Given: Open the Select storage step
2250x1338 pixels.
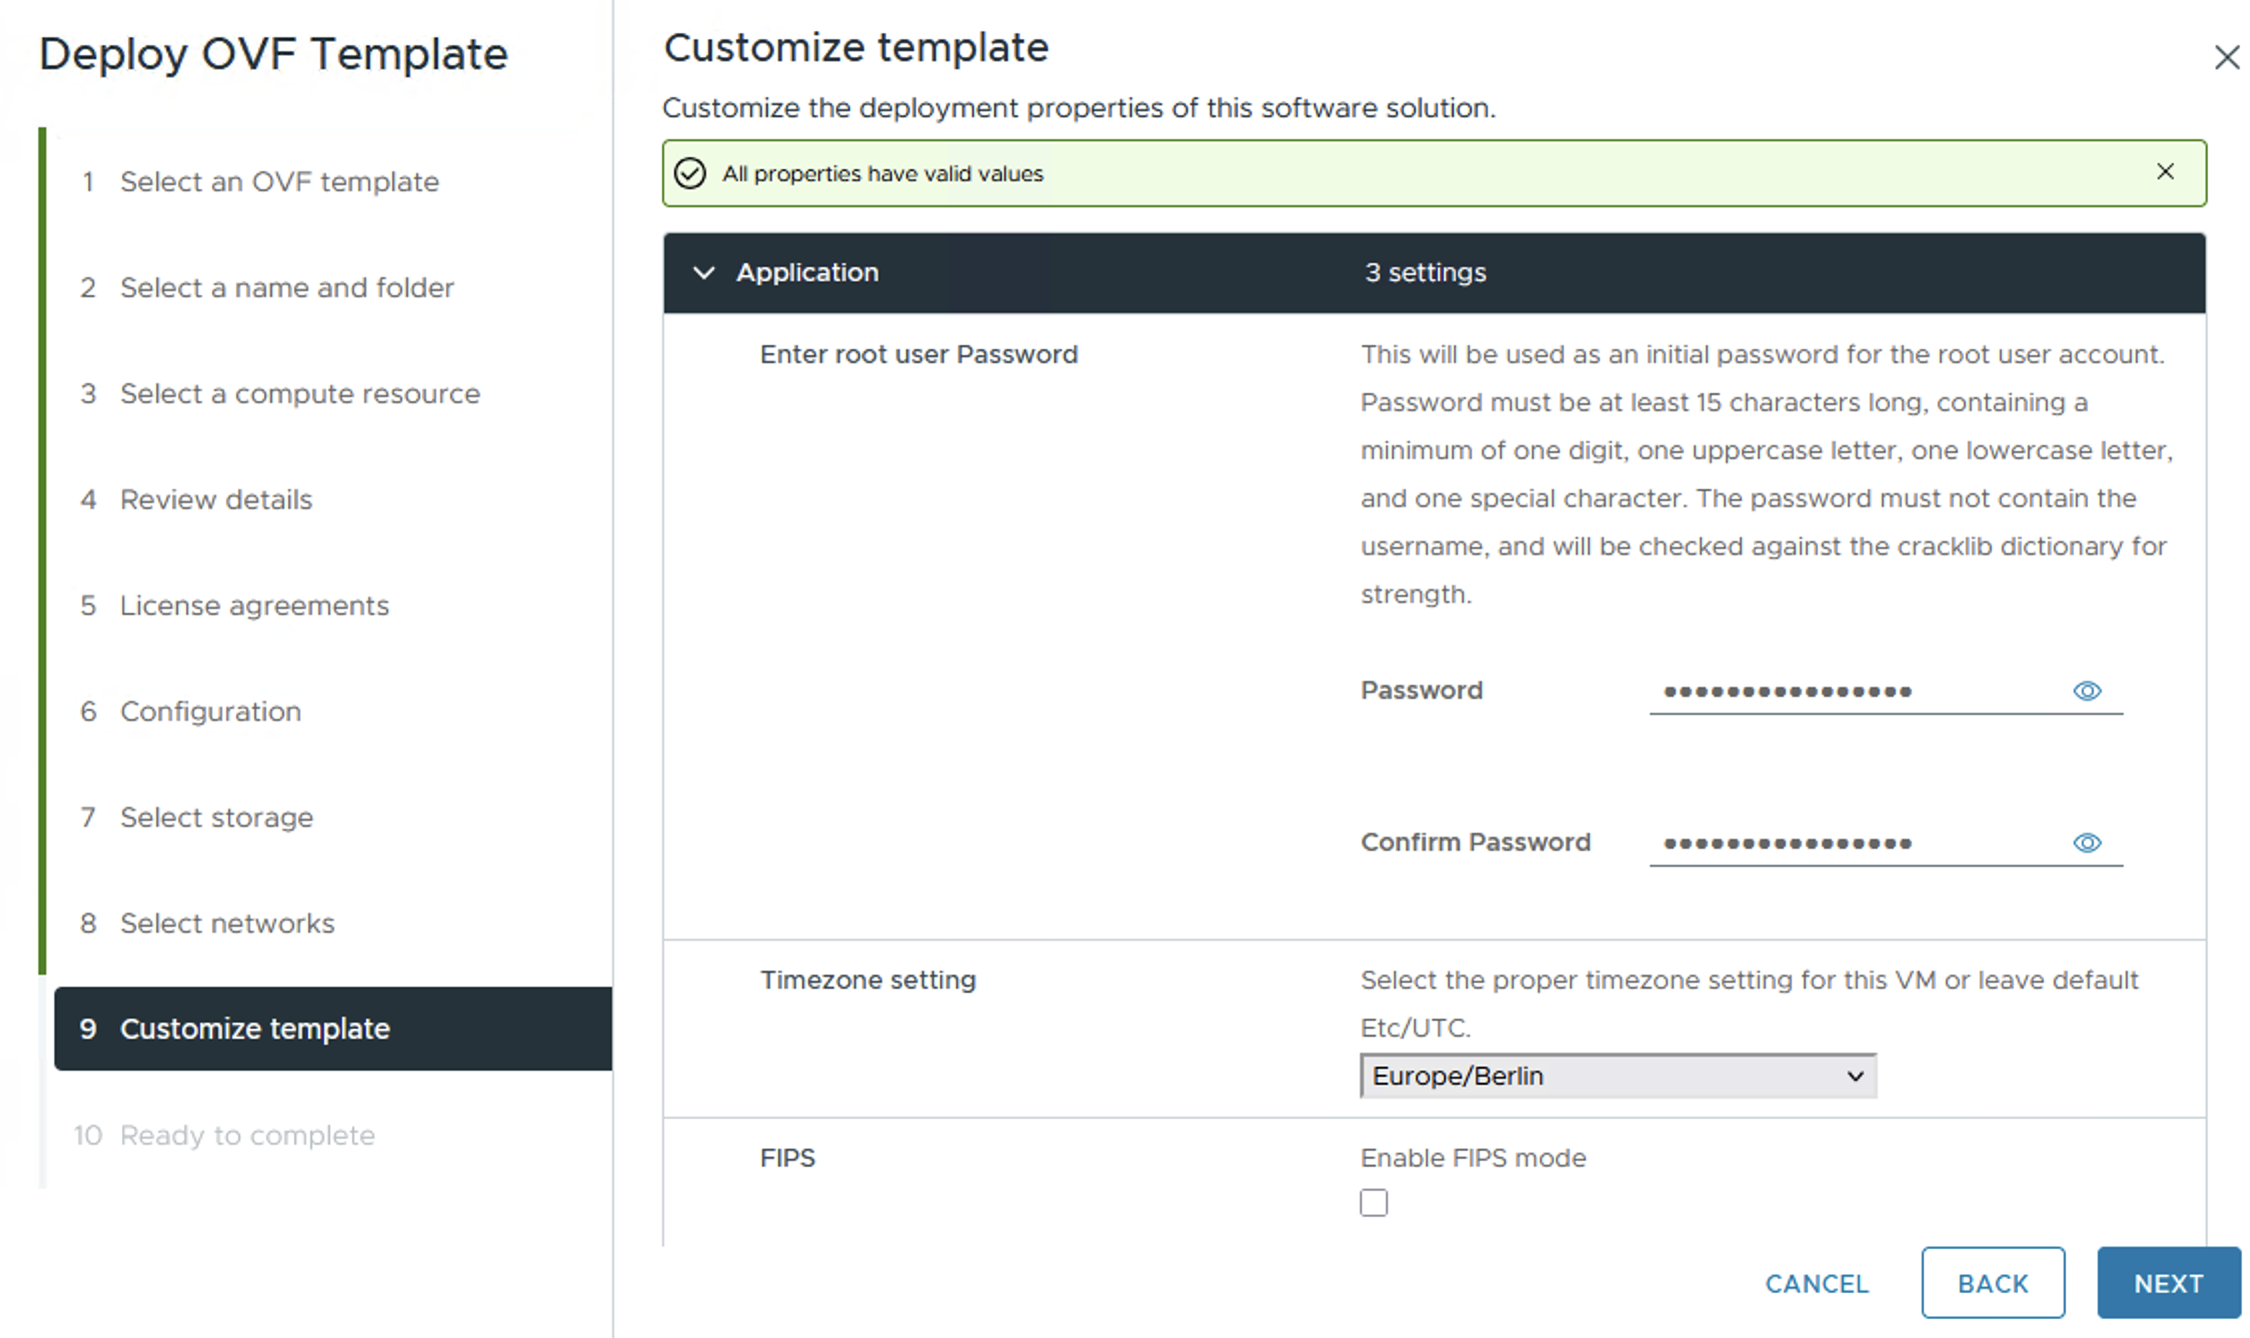Looking at the screenshot, I should [216, 818].
